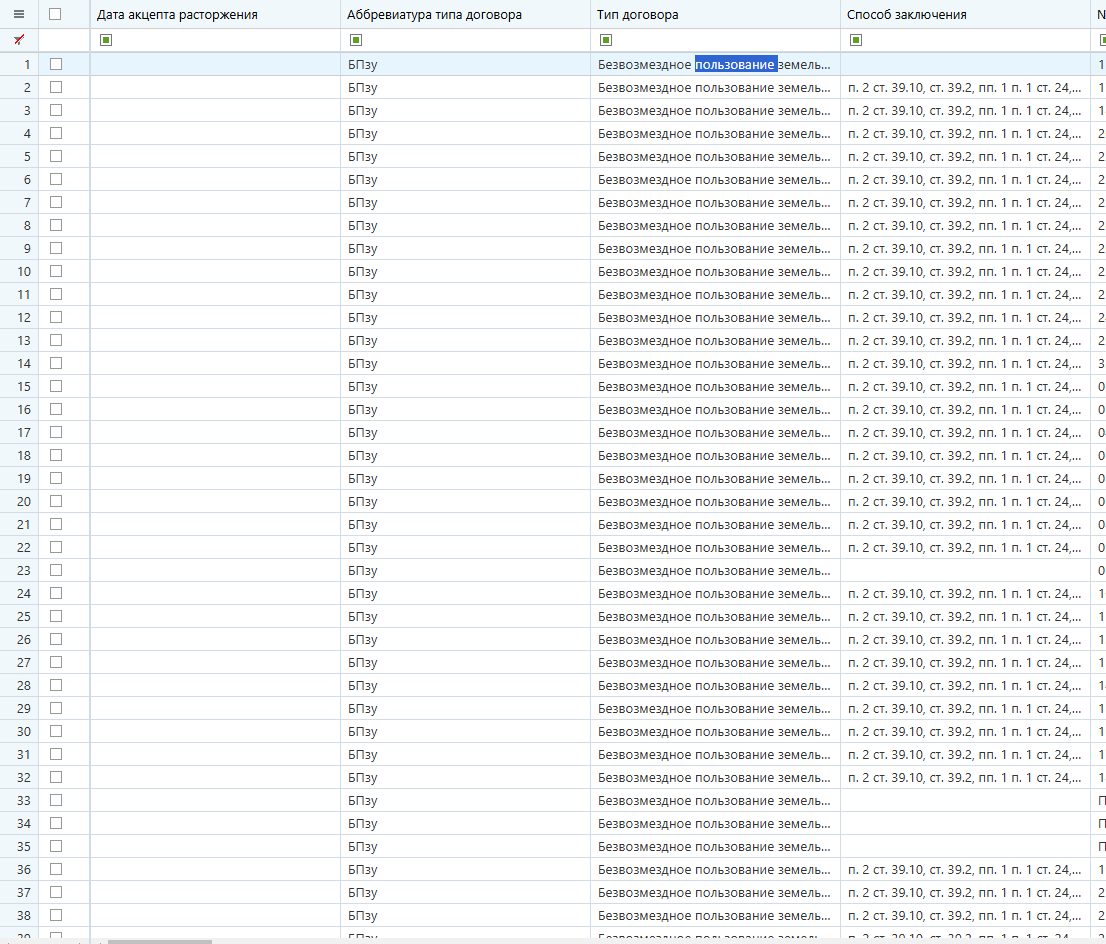This screenshot has height=944, width=1106.
Task: Click Способ заключения cell in row 2
Action: click(965, 87)
